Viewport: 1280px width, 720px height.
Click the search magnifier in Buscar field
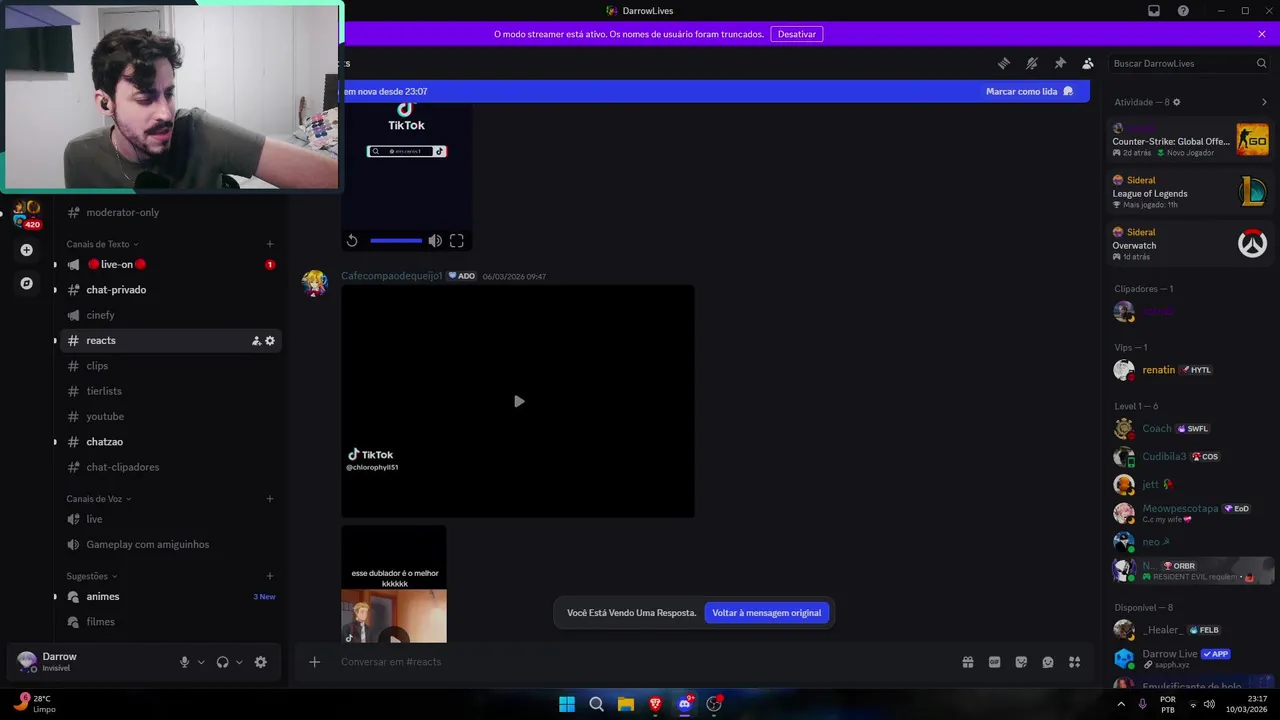click(1261, 63)
